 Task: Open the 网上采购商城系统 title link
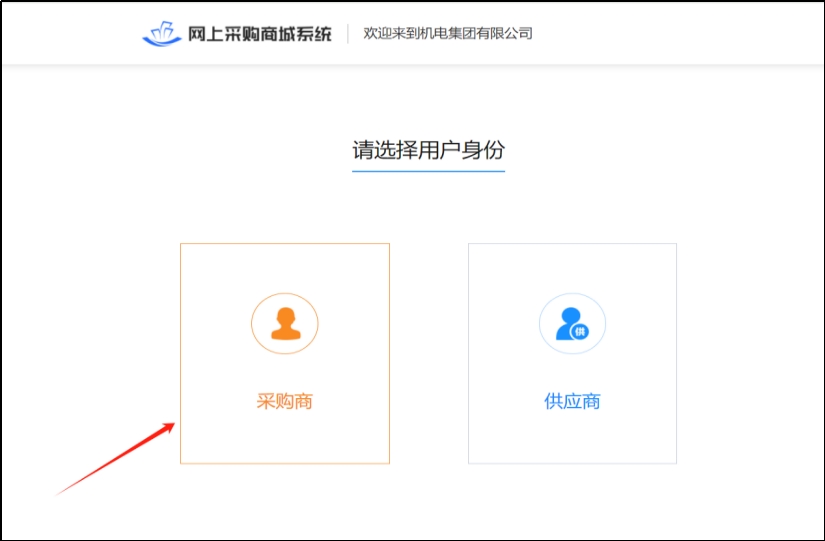[259, 34]
